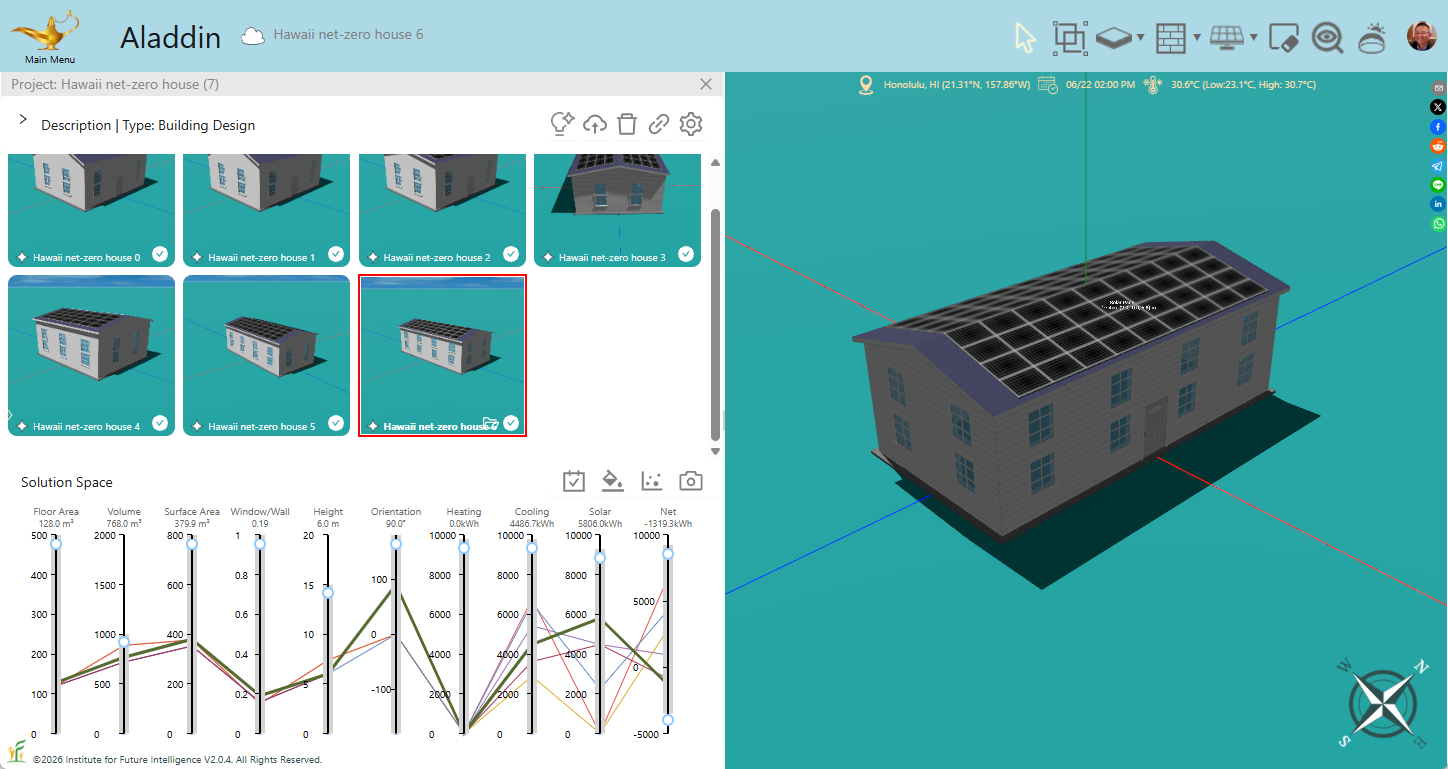Screen dimensions: 1448x769
Task: Open the Aladdin Main Menu
Action: point(49,38)
